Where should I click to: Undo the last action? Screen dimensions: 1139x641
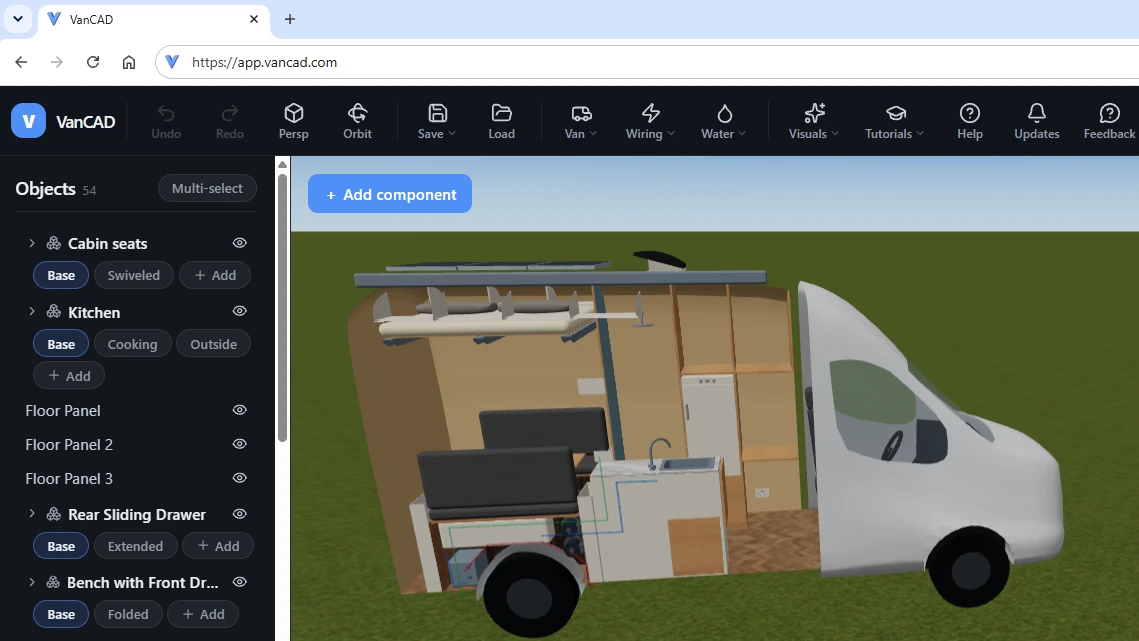pyautogui.click(x=166, y=121)
